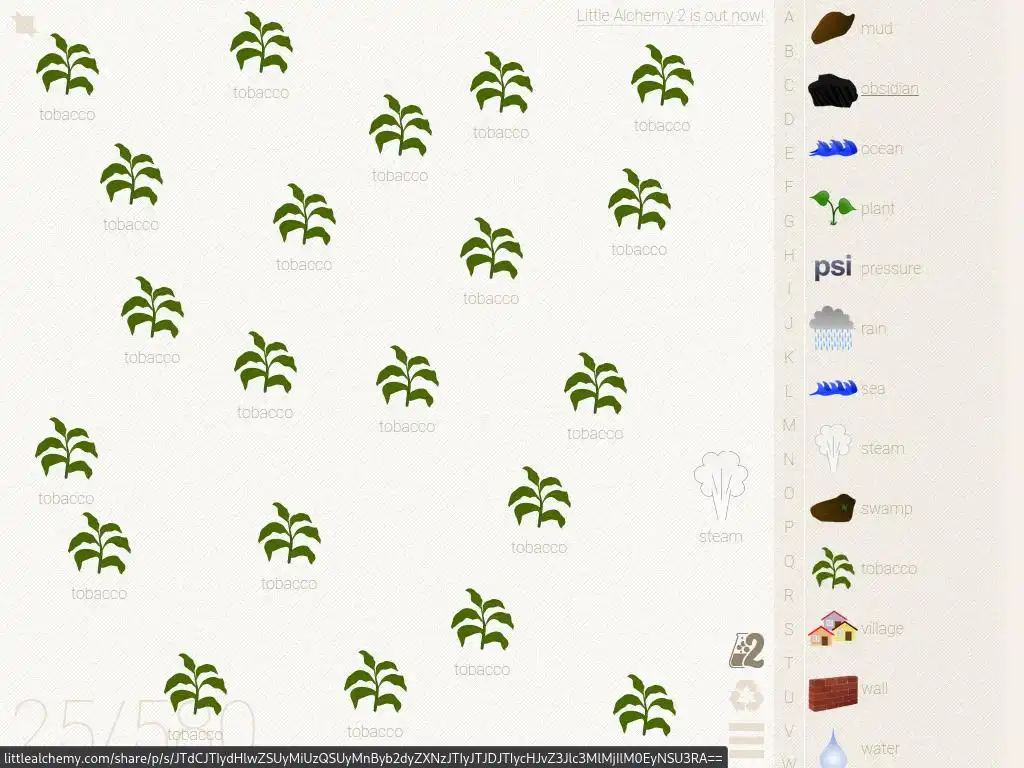Open the hamburger menu icon
The width and height of the screenshot is (1024, 768).
click(746, 740)
